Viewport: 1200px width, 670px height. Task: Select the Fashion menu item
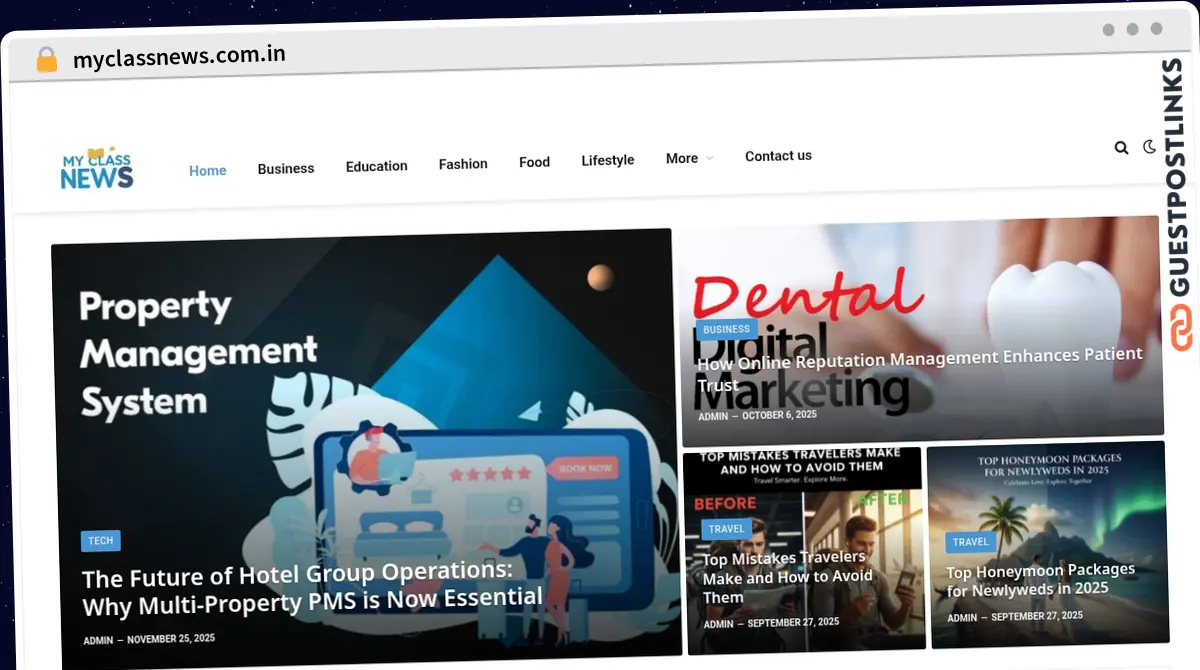463,164
